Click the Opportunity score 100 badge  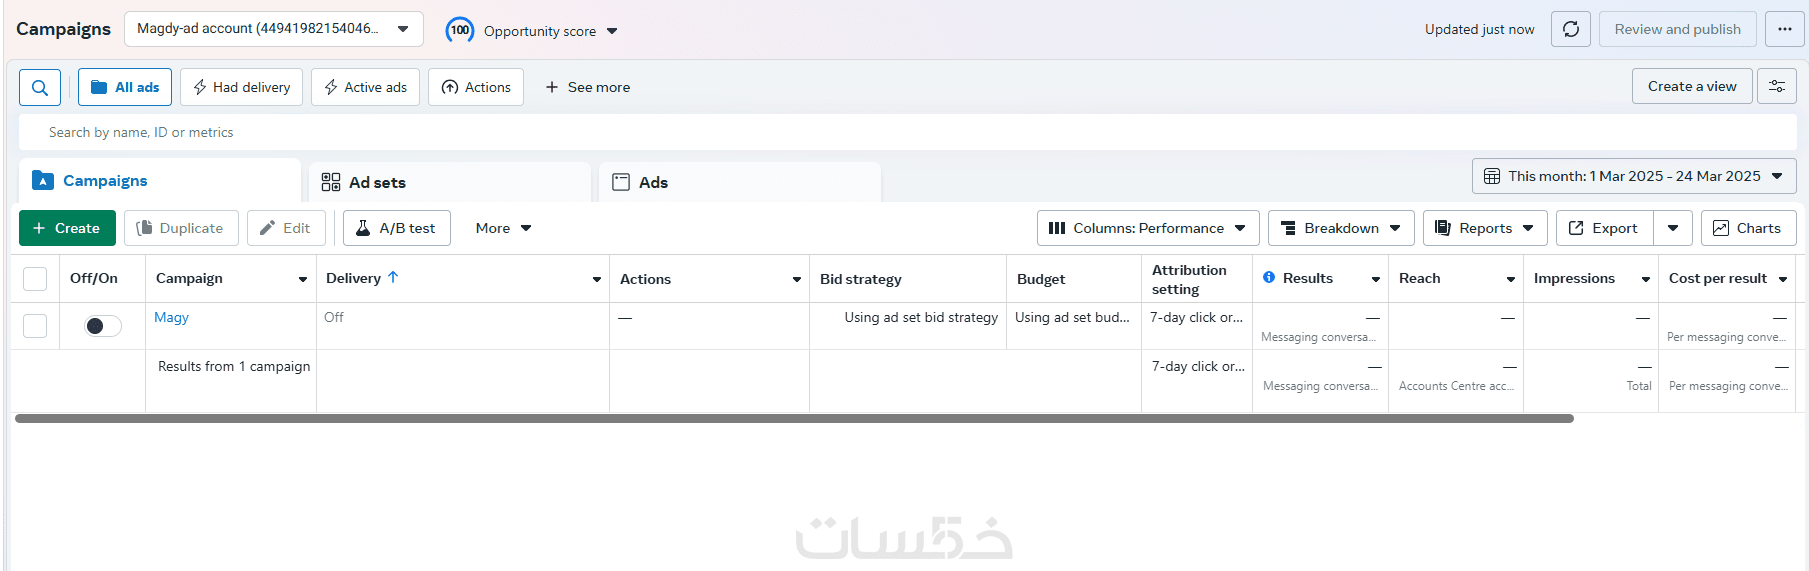460,30
